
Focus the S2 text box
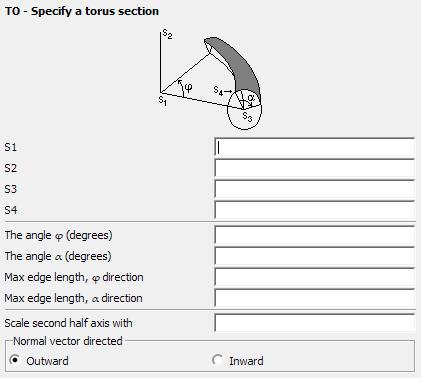pyautogui.click(x=315, y=168)
